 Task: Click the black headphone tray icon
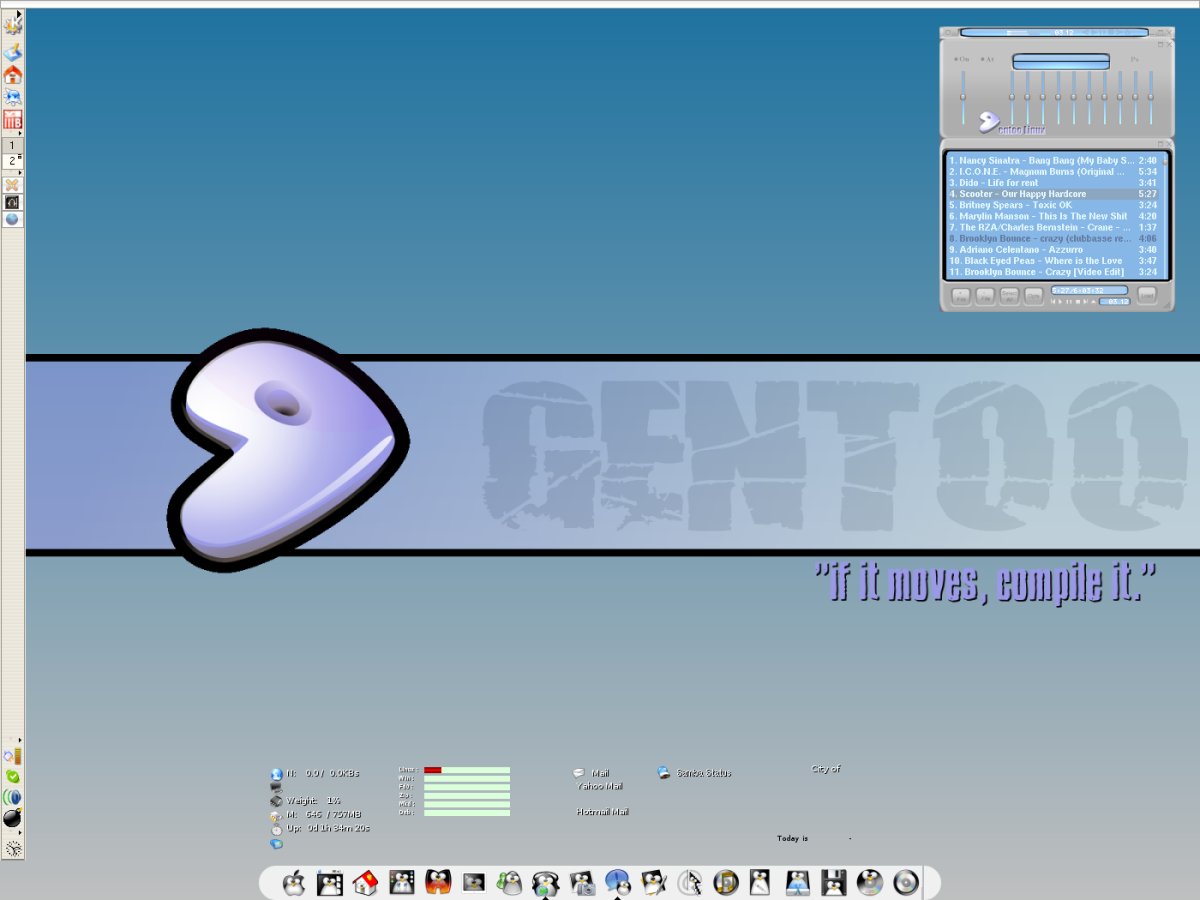pyautogui.click(x=12, y=202)
